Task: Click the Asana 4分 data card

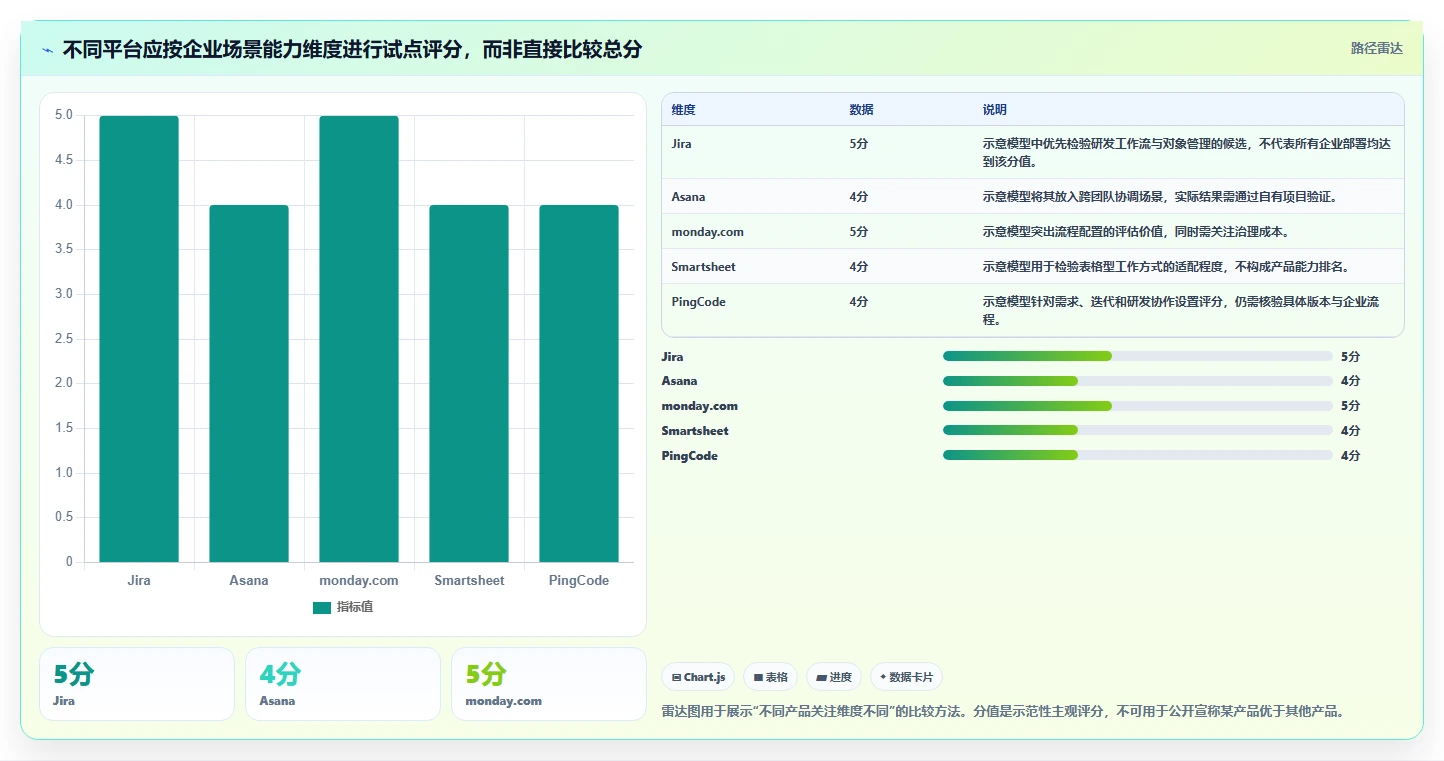Action: coord(343,684)
